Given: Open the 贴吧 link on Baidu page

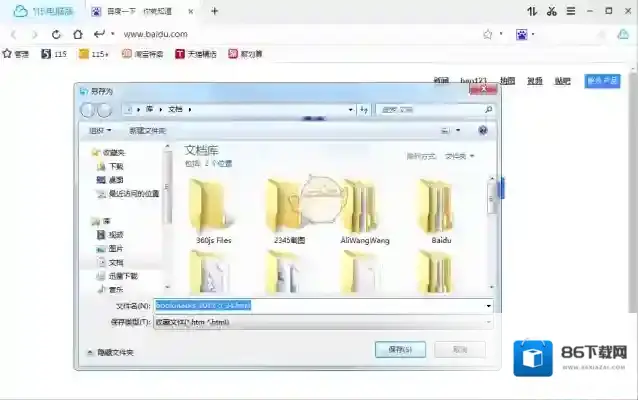Looking at the screenshot, I should click(562, 81).
